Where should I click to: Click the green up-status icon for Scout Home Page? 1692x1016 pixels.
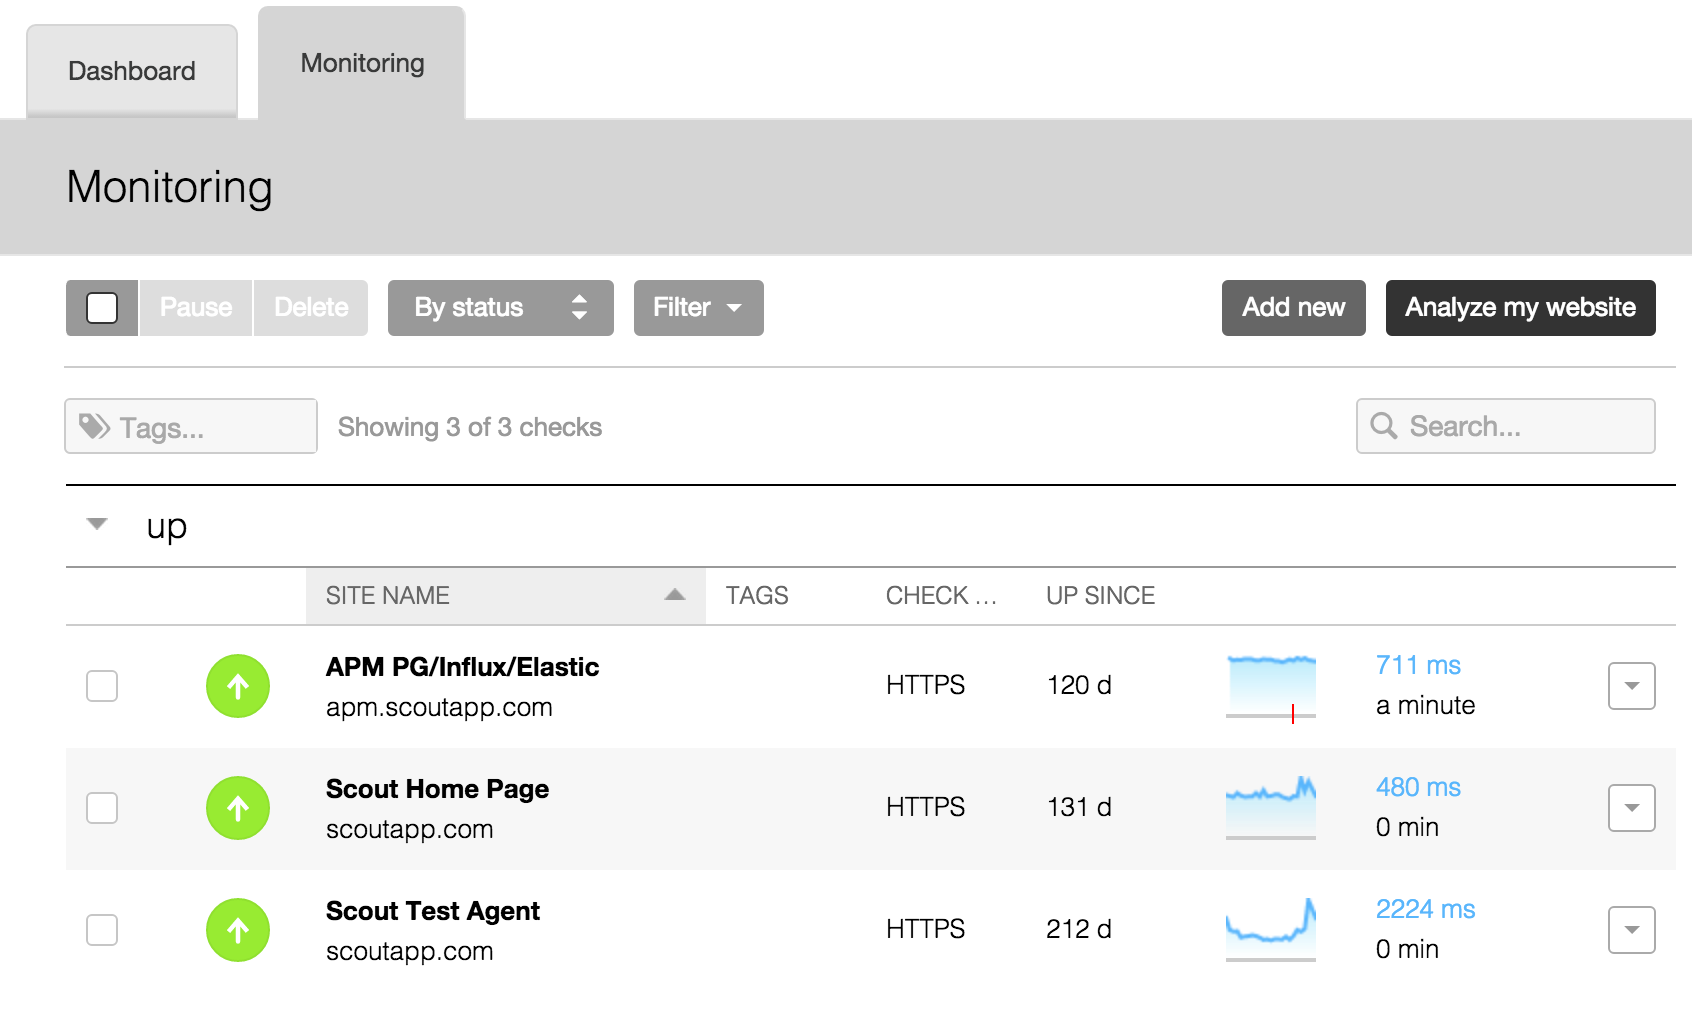[x=238, y=808]
